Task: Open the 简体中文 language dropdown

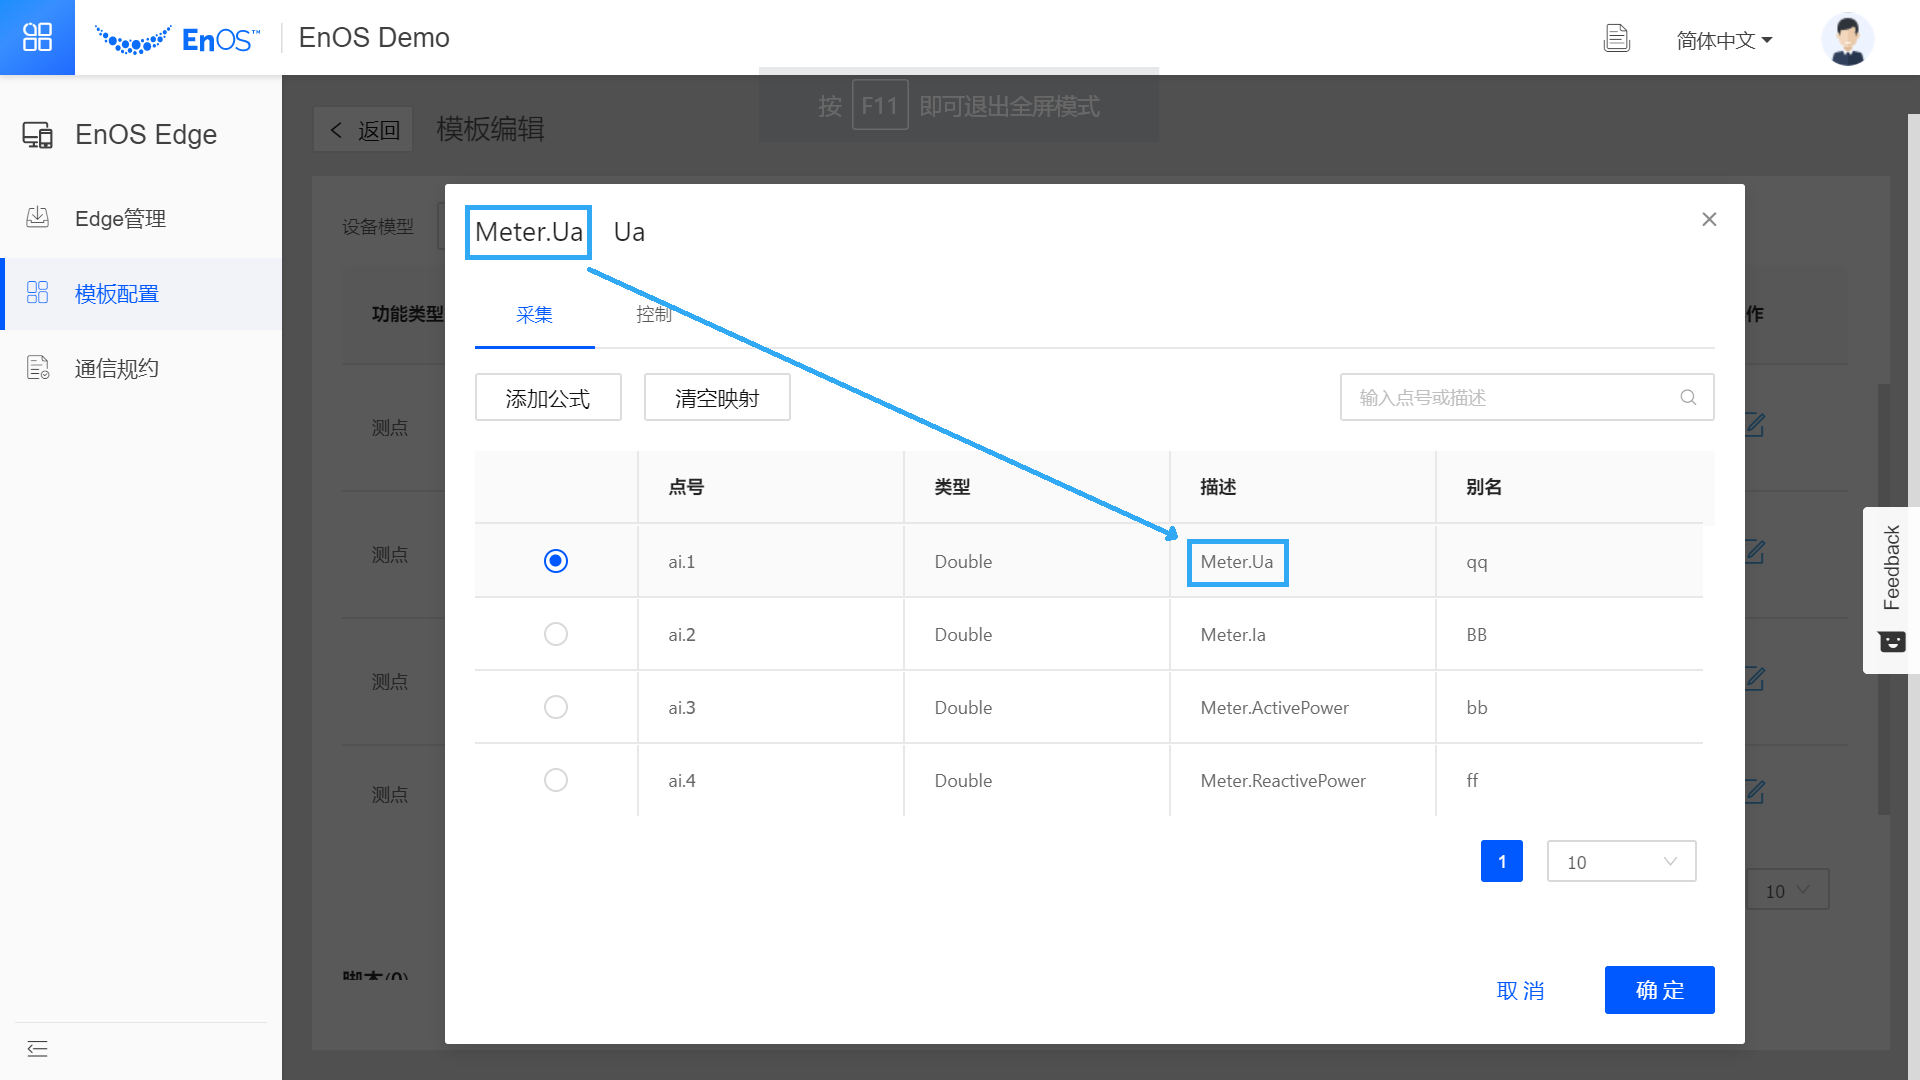Action: [x=1724, y=40]
